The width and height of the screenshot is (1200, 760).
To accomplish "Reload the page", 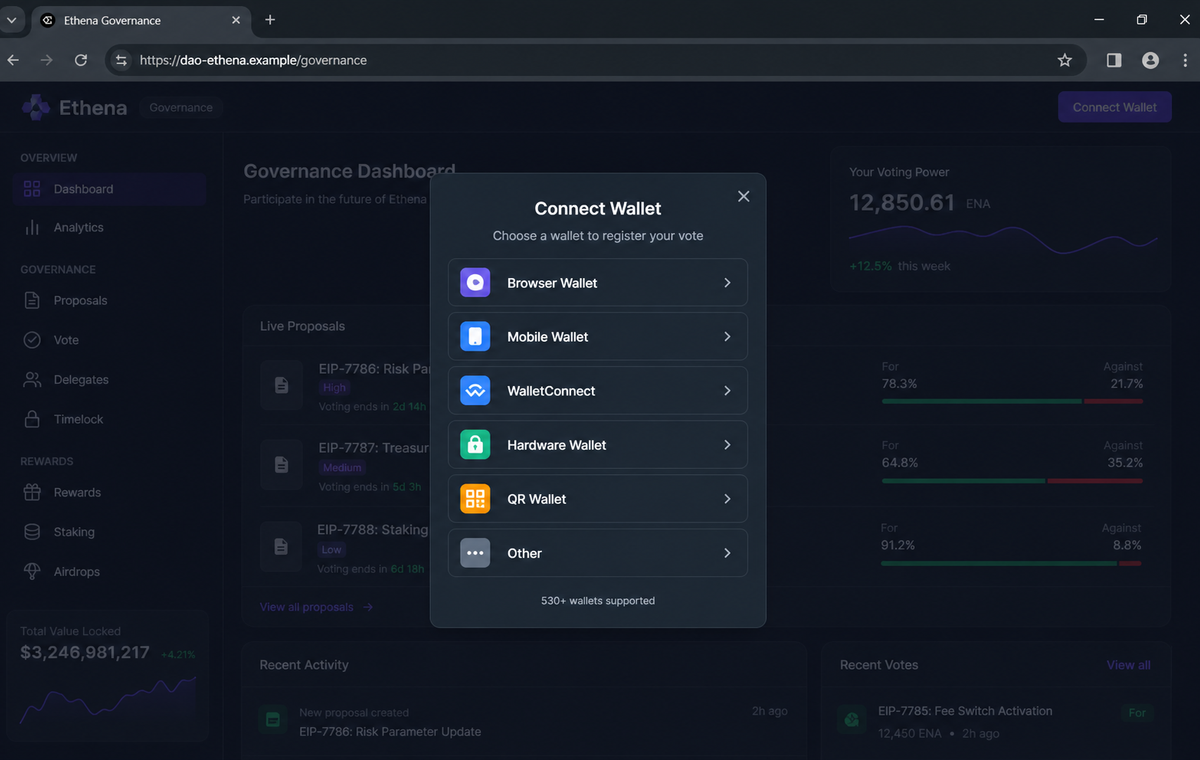I will coord(81,60).
